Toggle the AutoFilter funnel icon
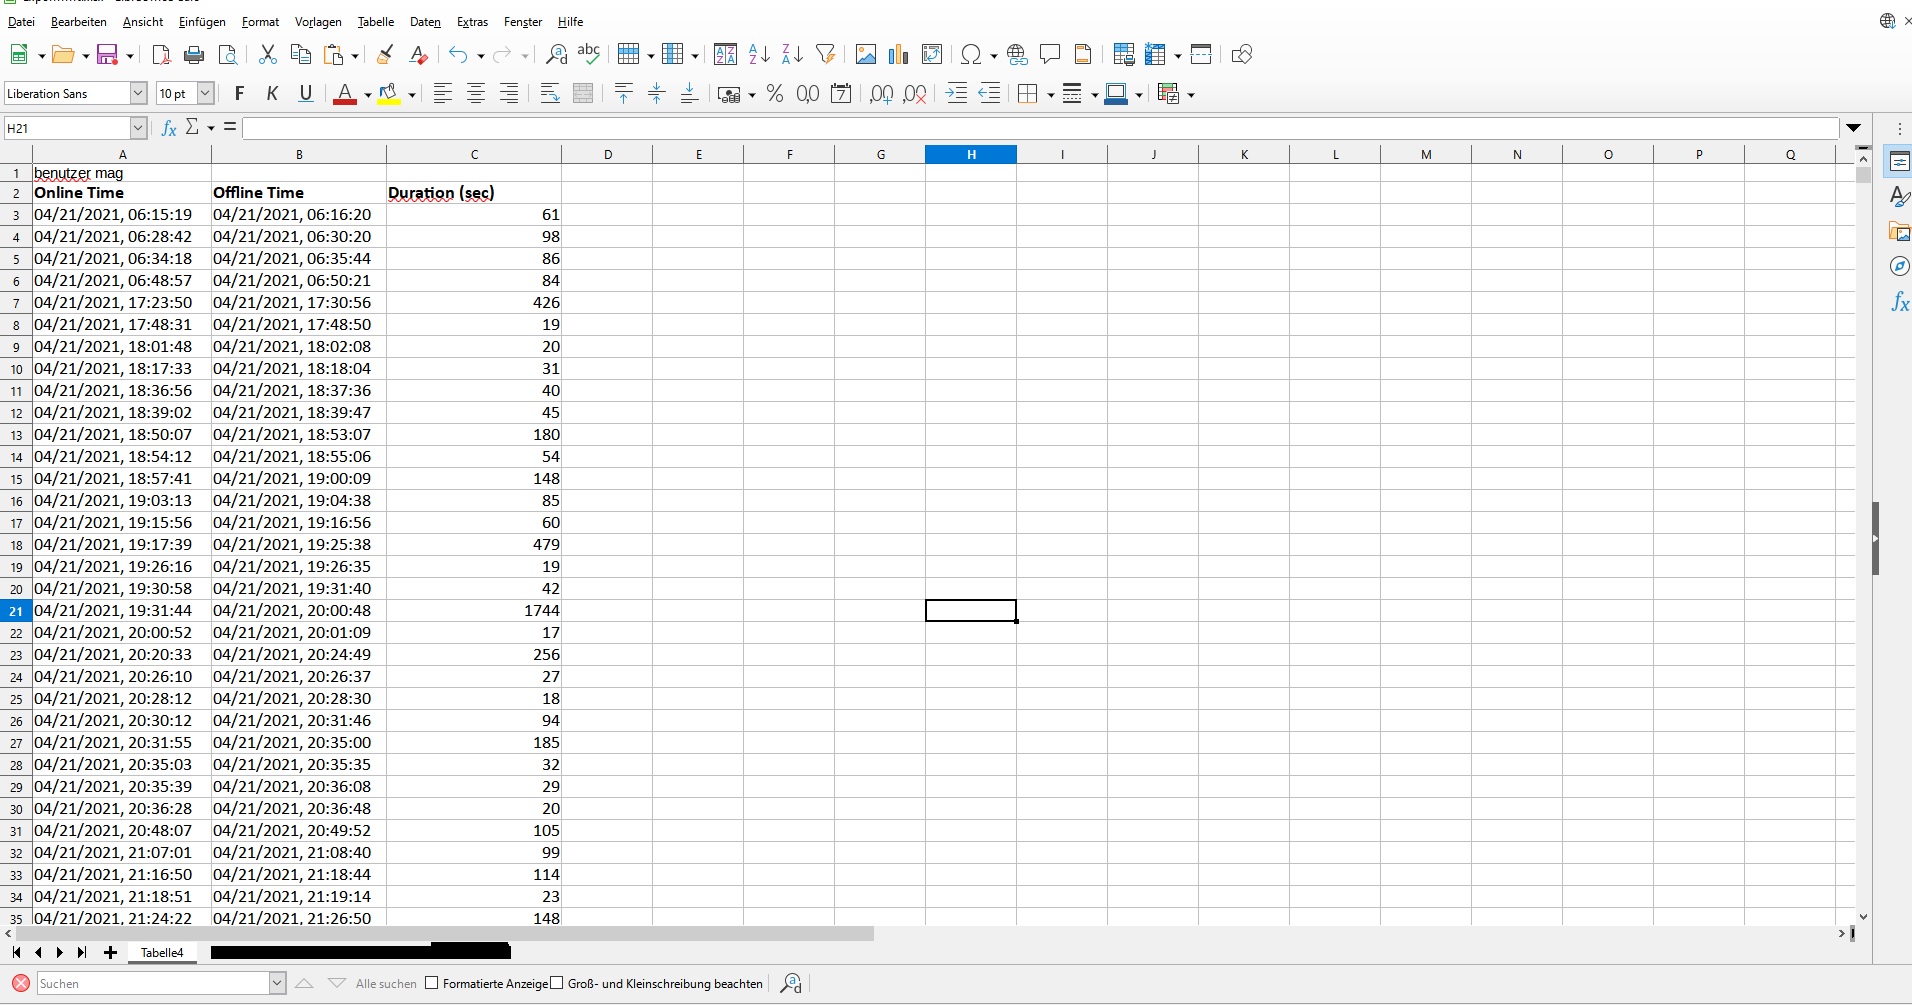This screenshot has width=1912, height=1005. click(x=825, y=55)
